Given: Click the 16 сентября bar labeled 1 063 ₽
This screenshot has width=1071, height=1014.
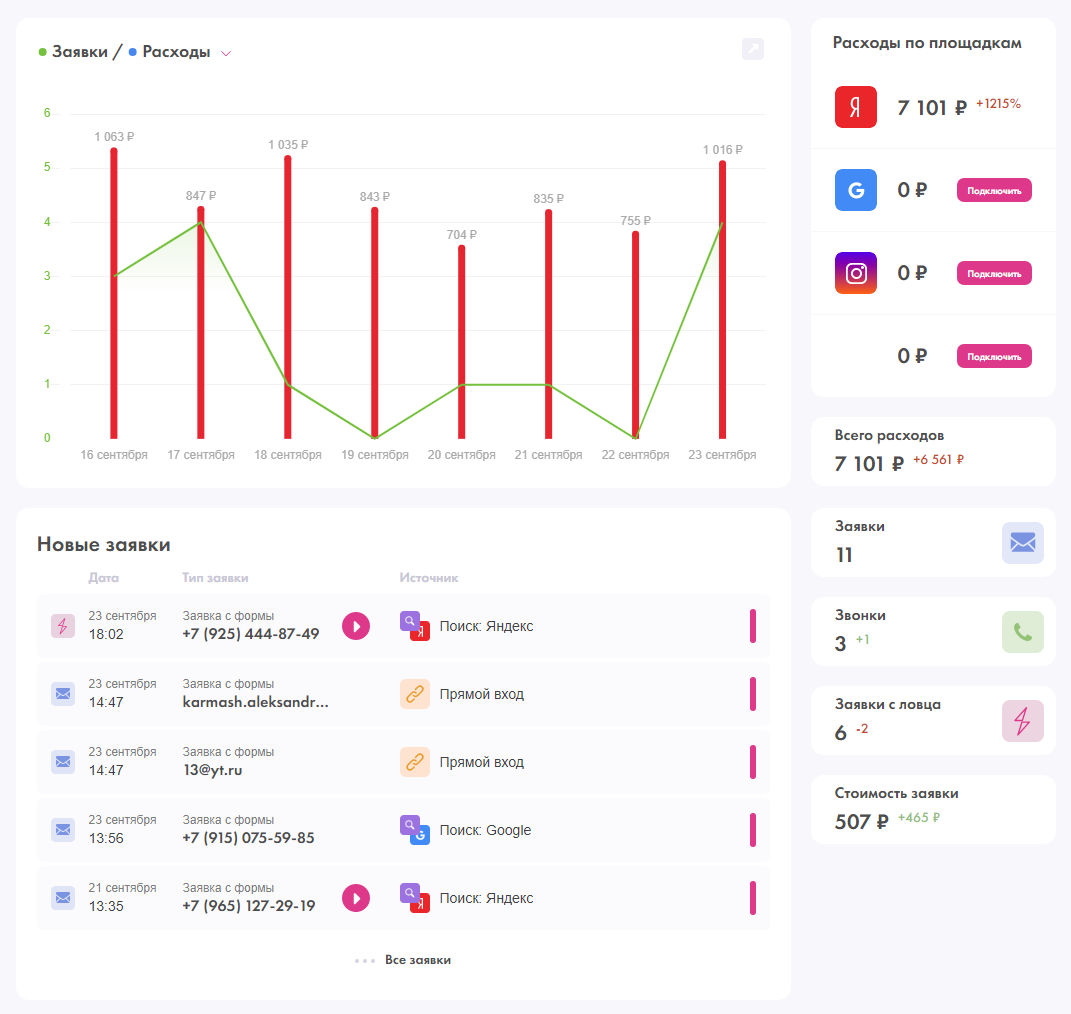Looking at the screenshot, I should (114, 294).
